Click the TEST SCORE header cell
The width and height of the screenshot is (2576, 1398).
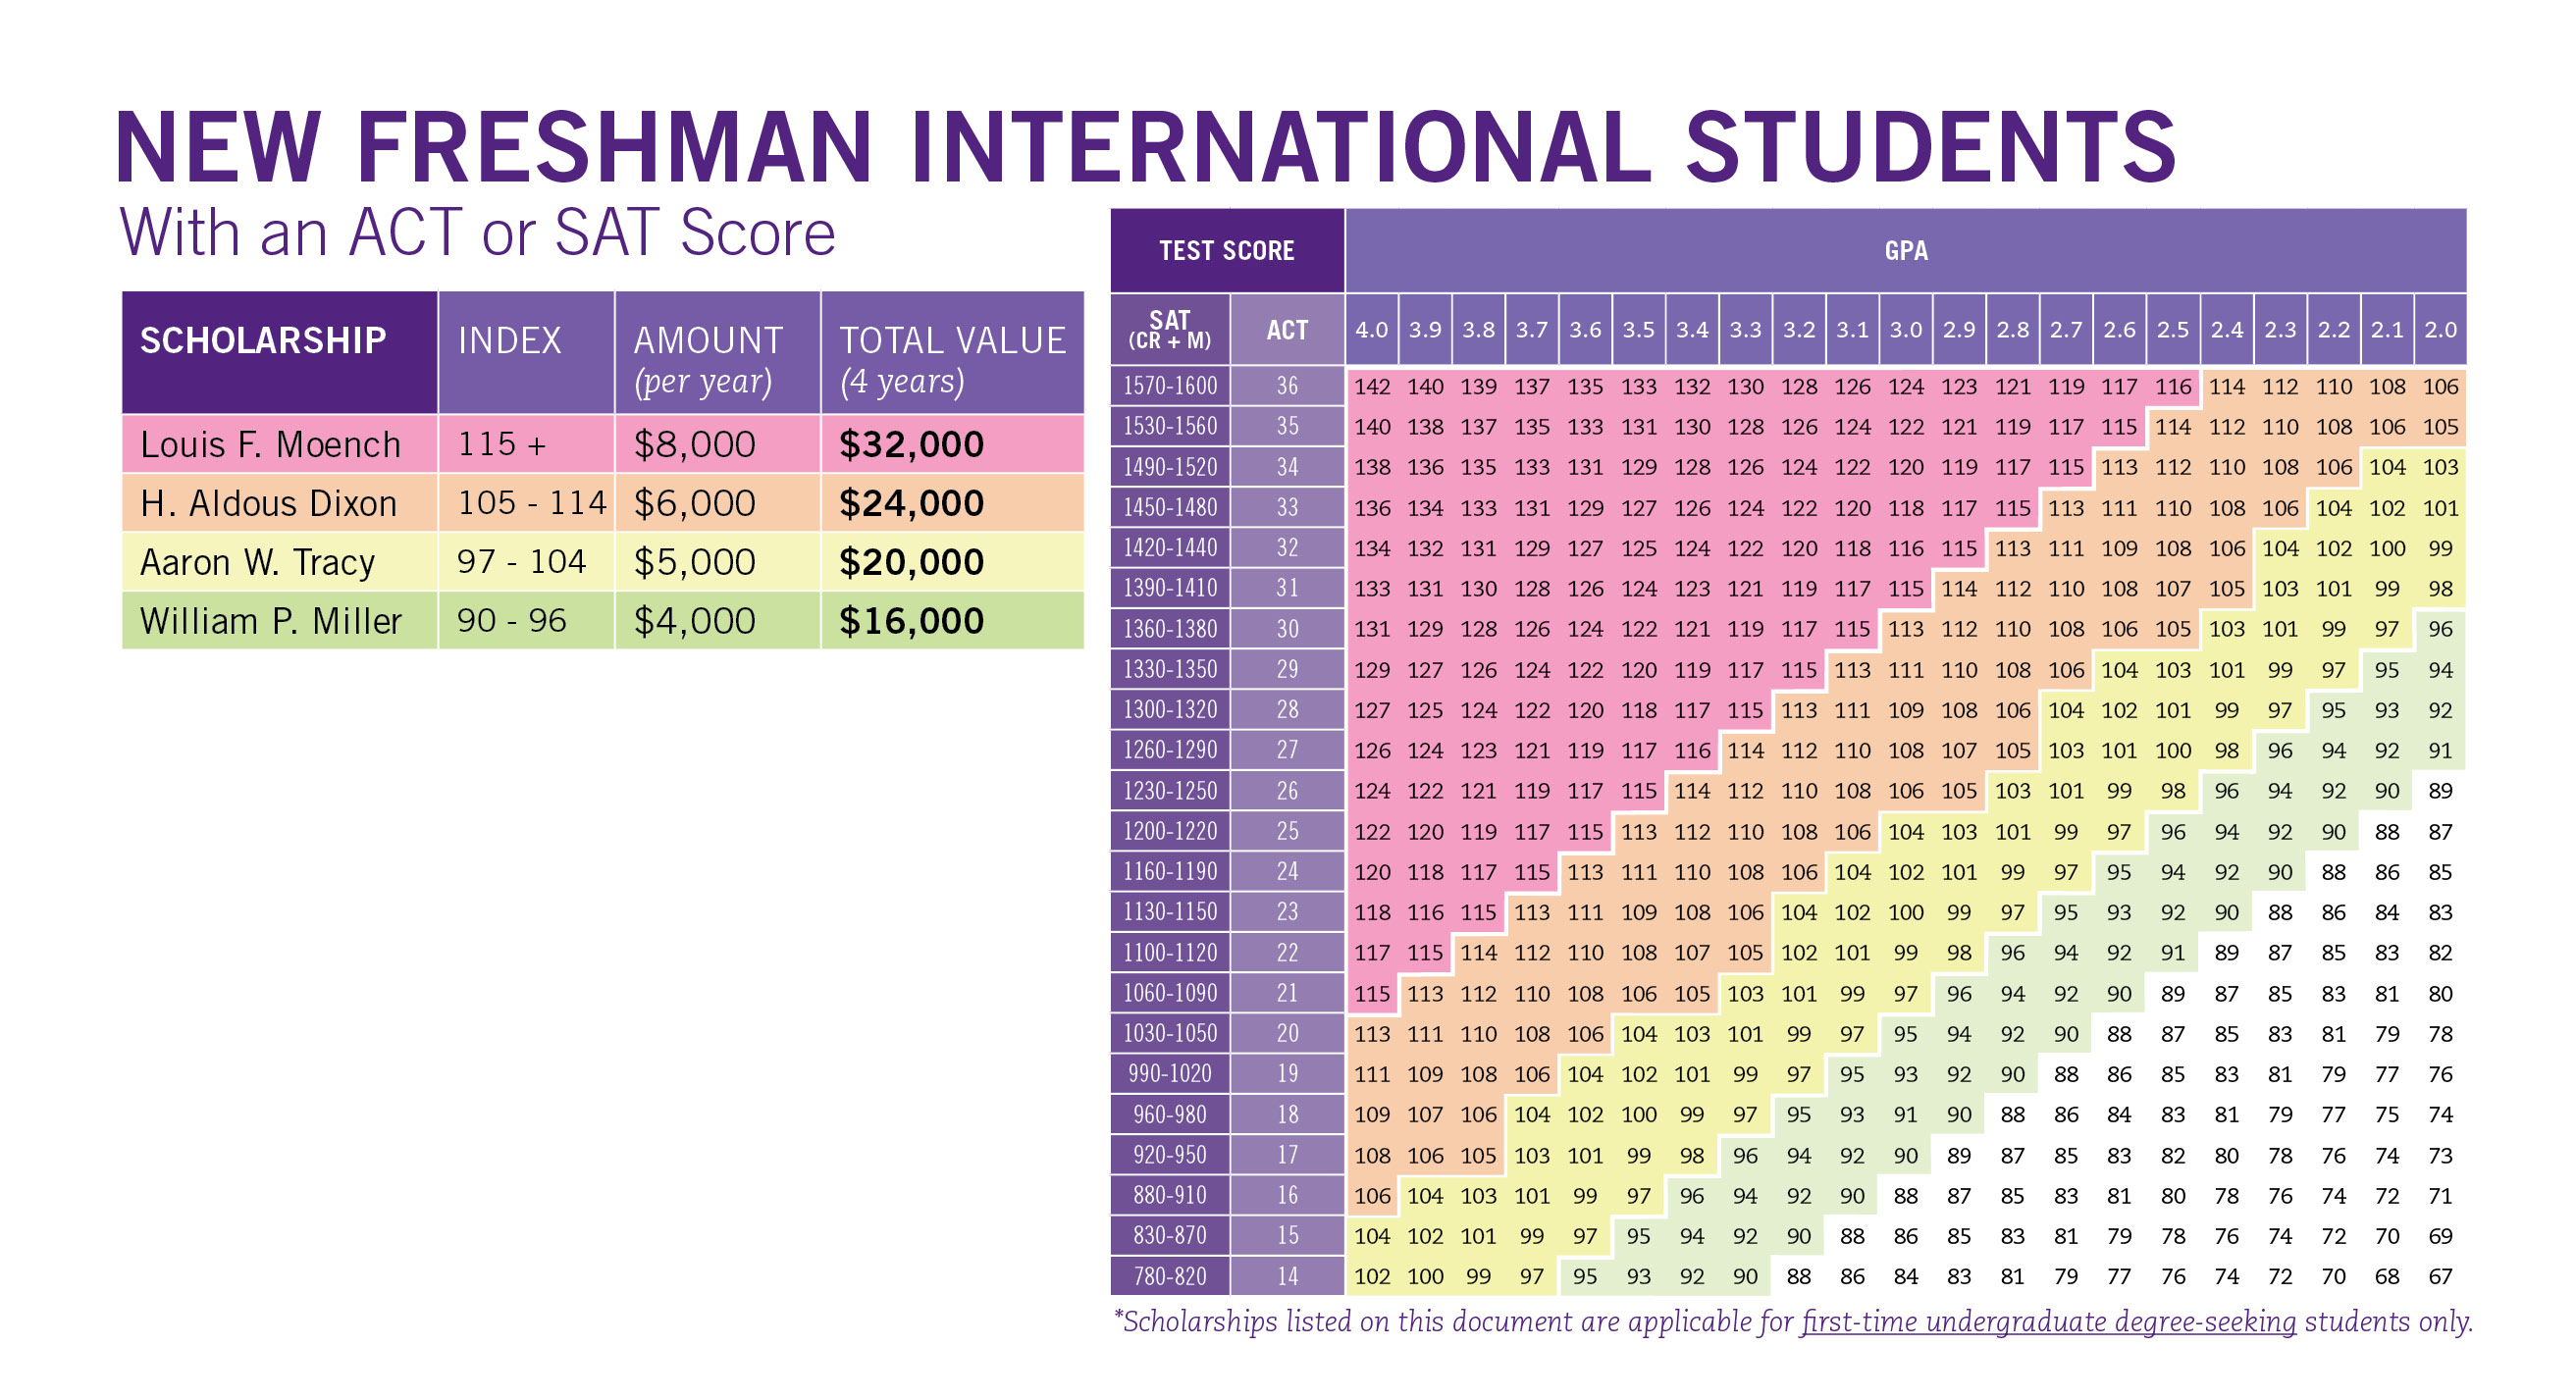(1226, 250)
